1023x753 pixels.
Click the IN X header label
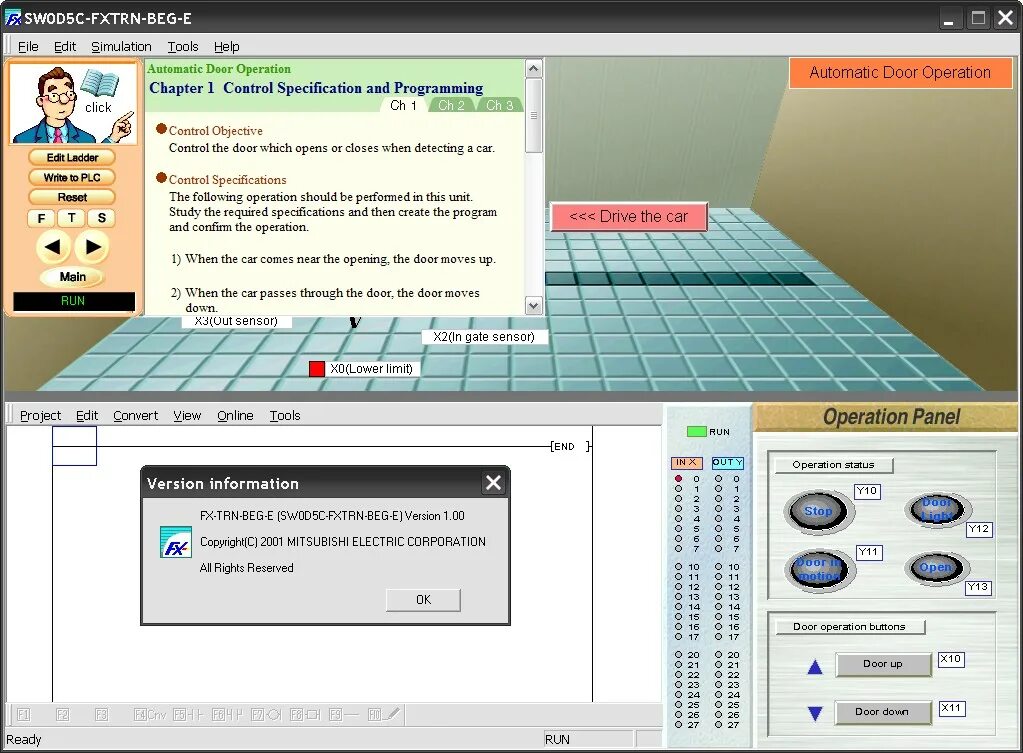click(x=686, y=463)
